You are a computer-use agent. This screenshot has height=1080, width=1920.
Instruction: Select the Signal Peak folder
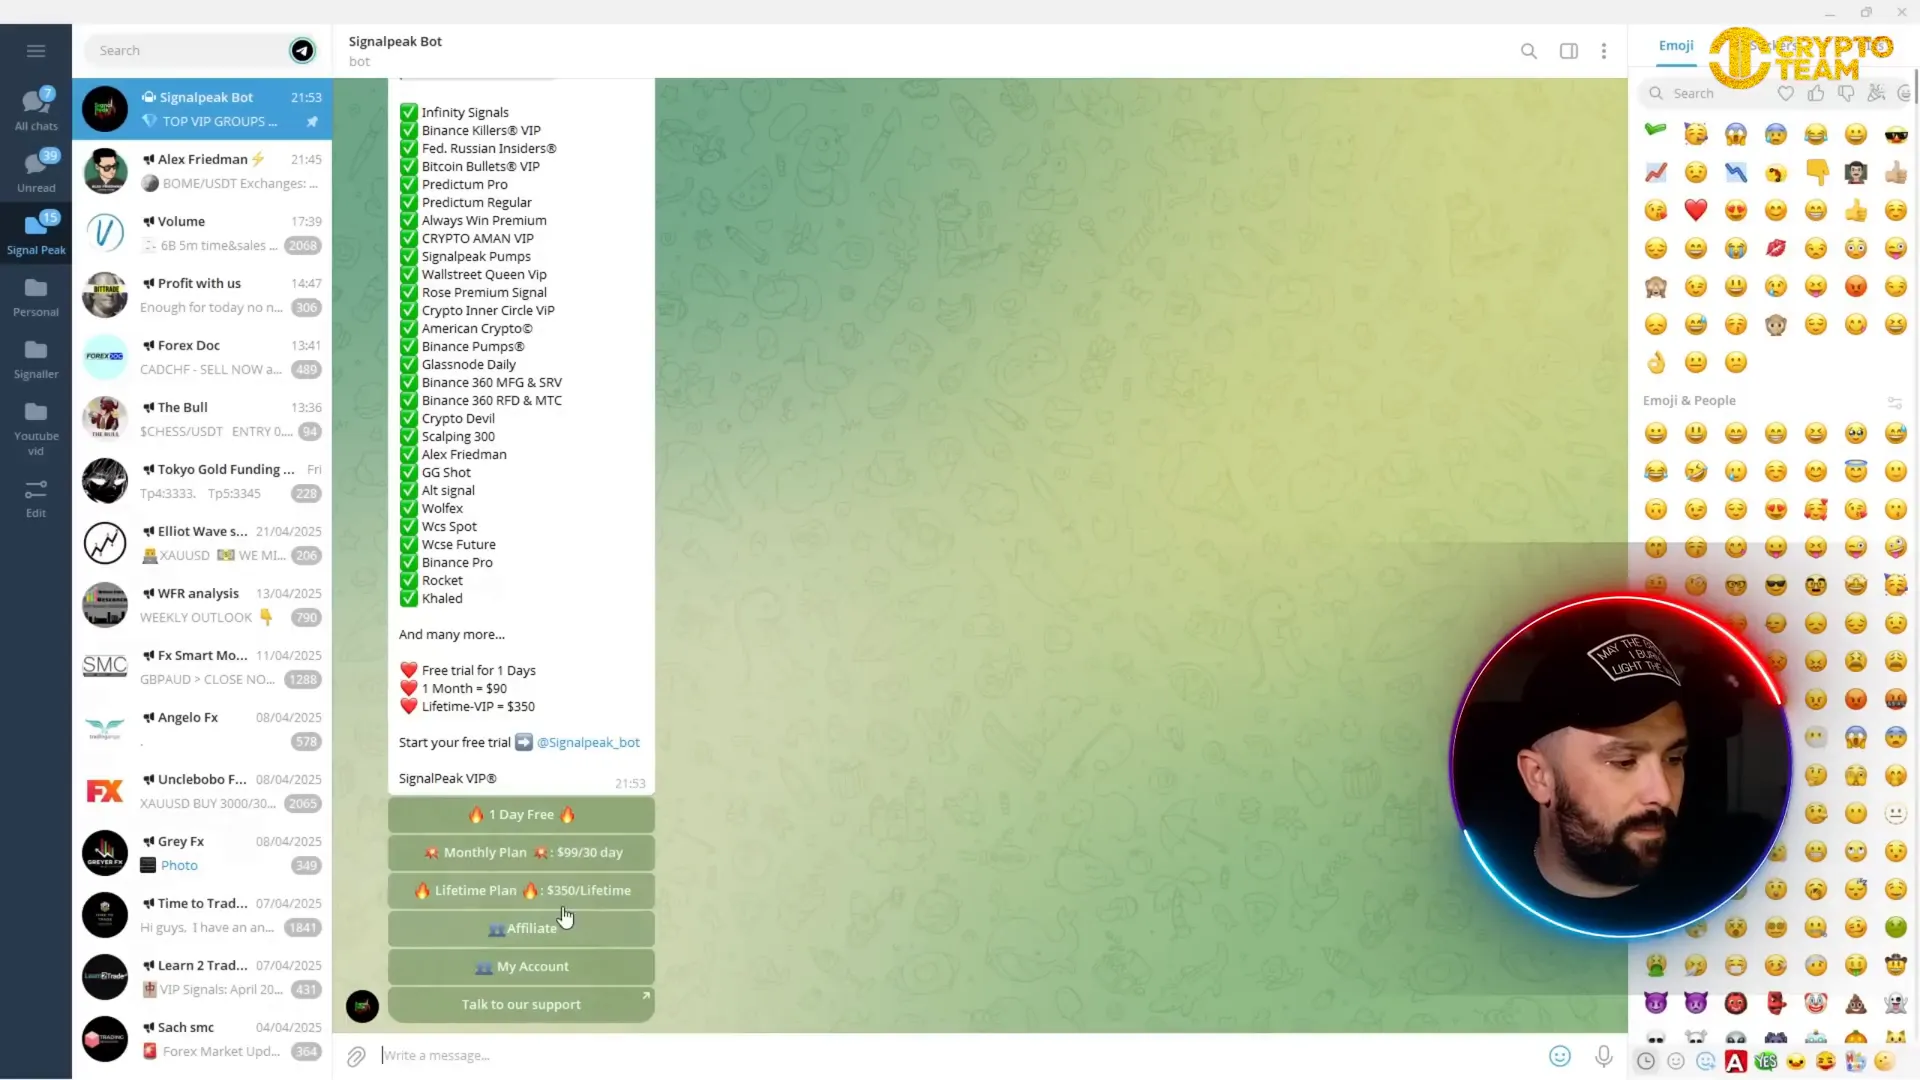pyautogui.click(x=36, y=234)
